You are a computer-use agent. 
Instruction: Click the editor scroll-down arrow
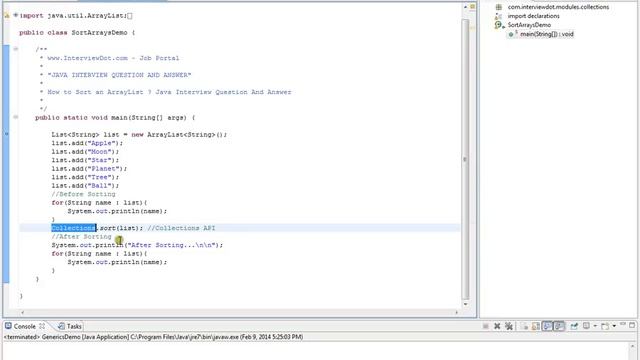465,304
